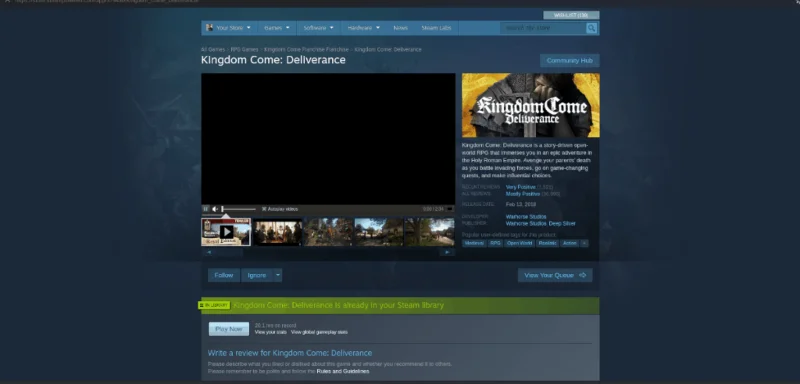The height and width of the screenshot is (384, 800).
Task: Go to All Games breadcrumb
Action: point(213,49)
